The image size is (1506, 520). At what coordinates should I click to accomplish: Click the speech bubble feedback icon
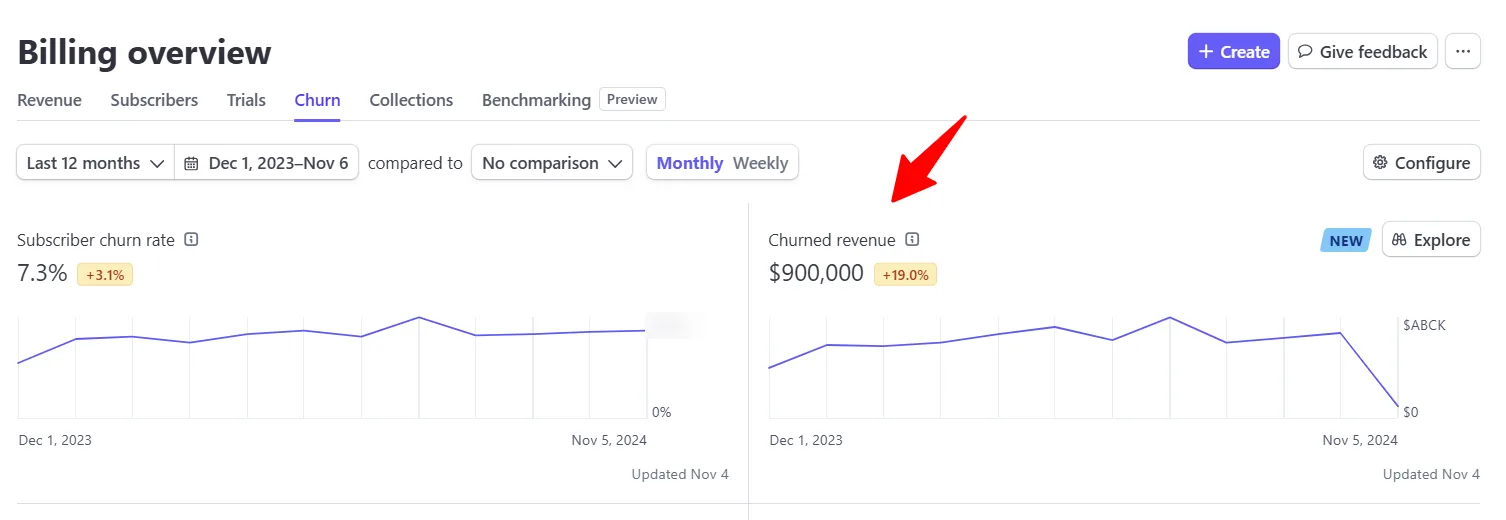[1305, 52]
